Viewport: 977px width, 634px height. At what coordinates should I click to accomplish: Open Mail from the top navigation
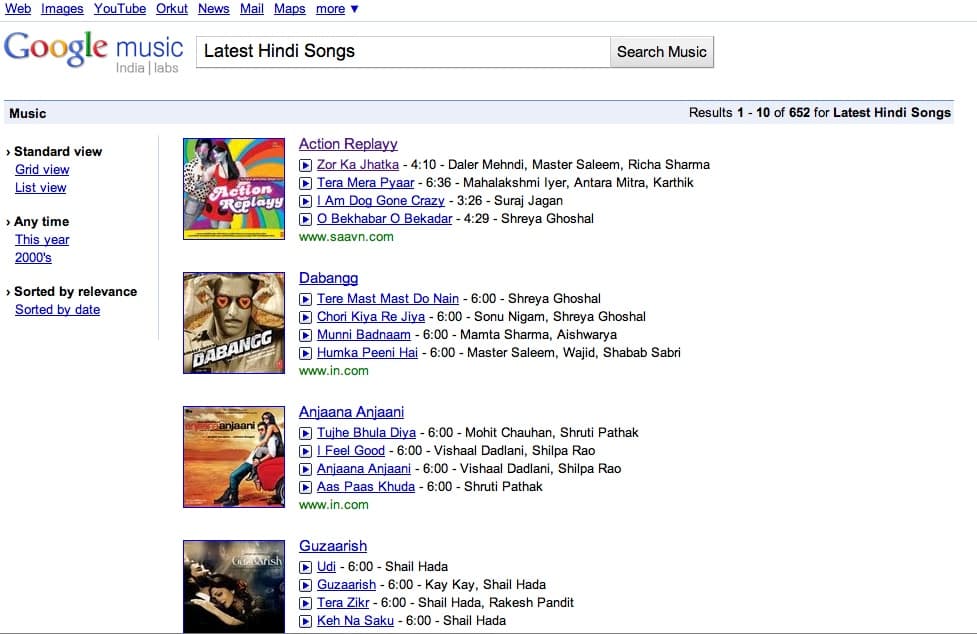coord(252,9)
